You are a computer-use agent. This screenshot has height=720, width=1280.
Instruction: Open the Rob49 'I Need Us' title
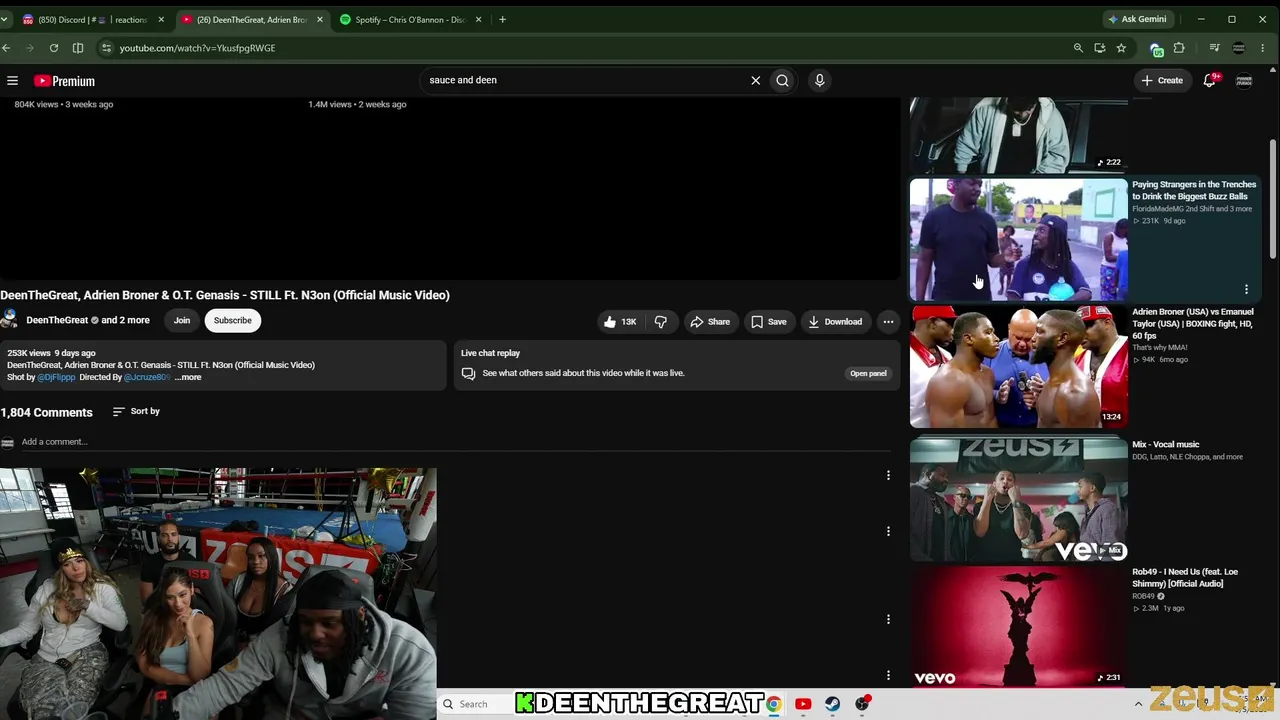coord(1185,578)
